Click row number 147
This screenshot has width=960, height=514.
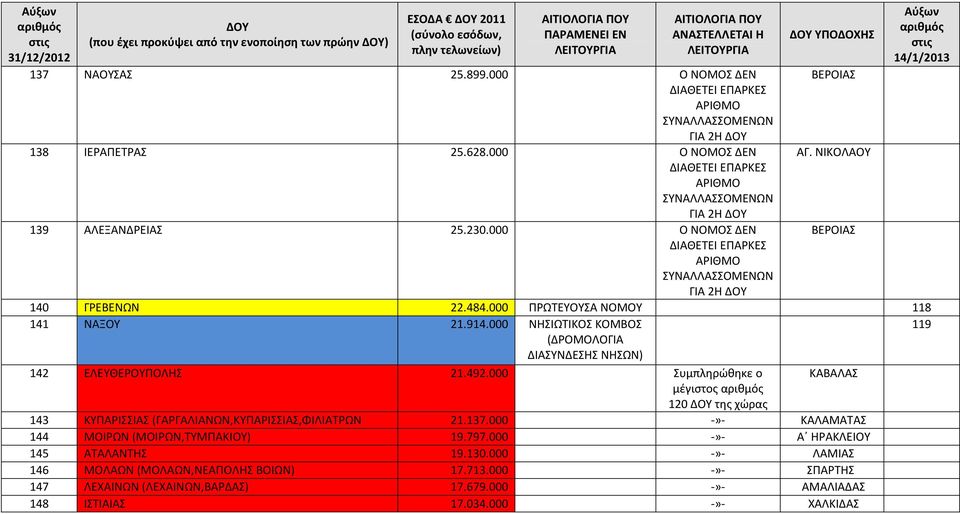39,486
